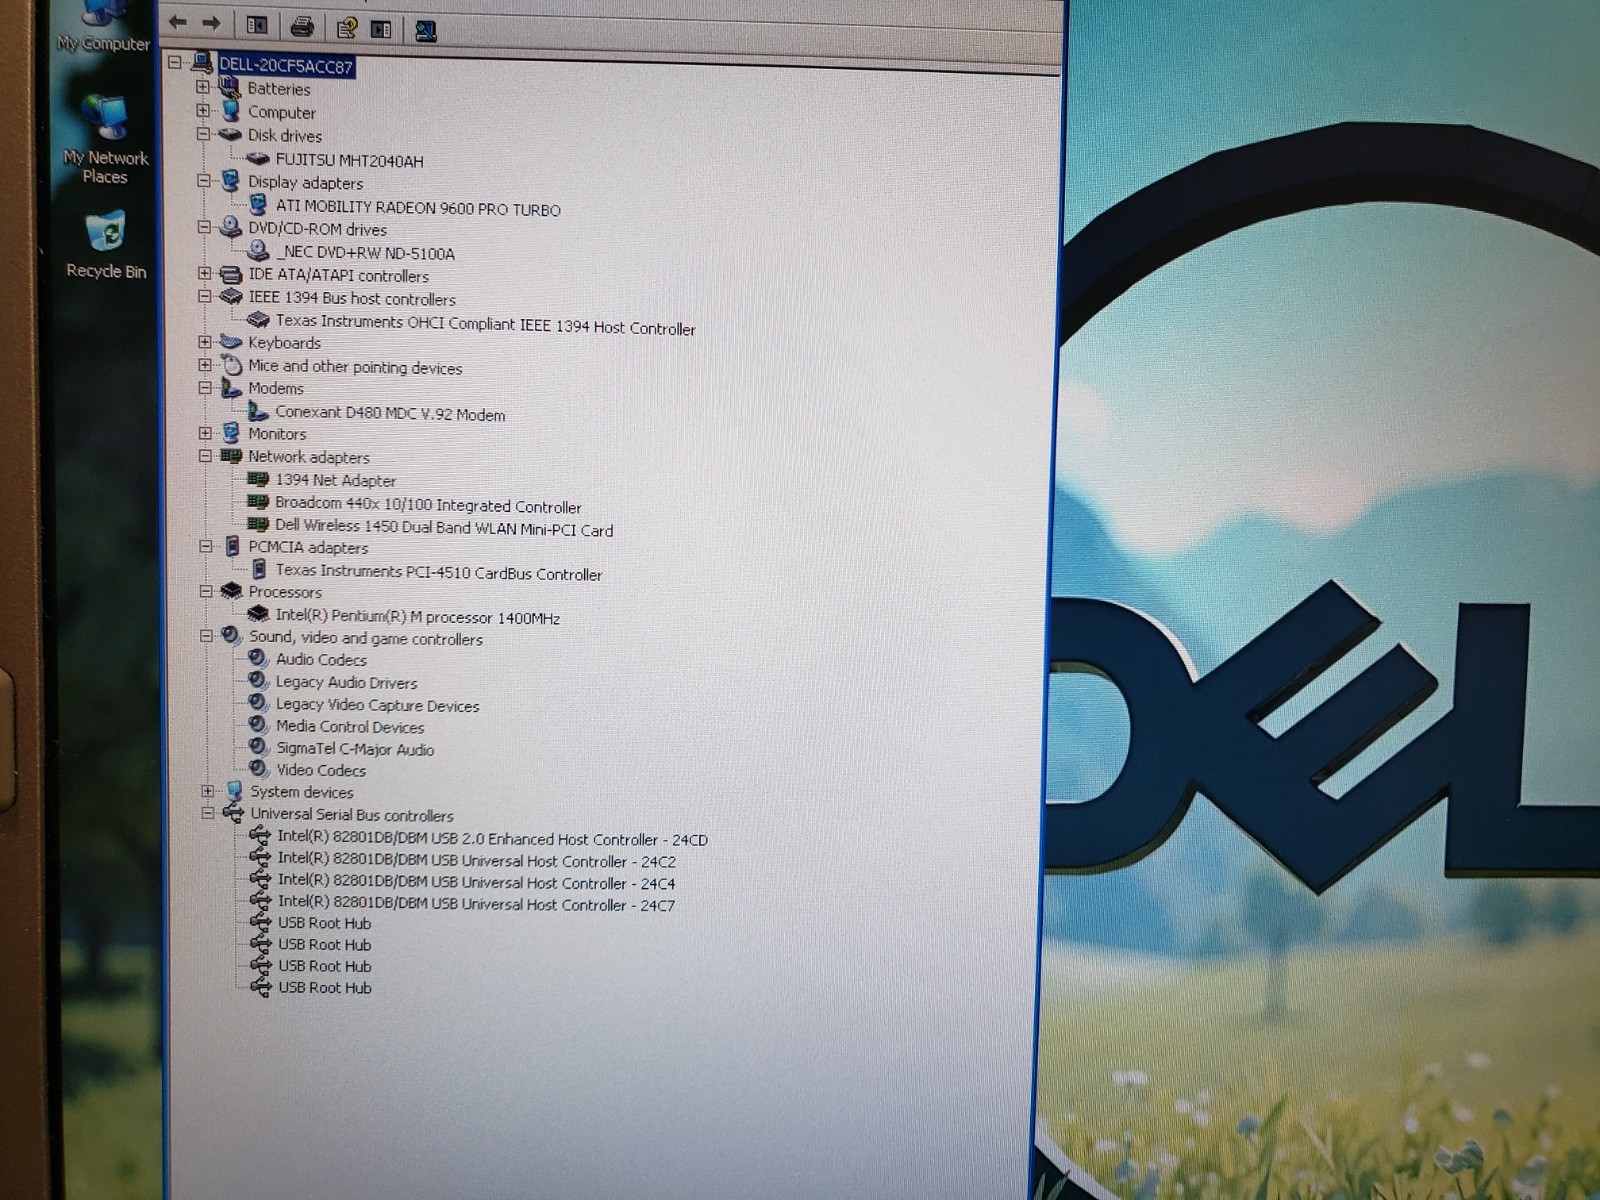
Task: Select Broadcom 440x 10/100 Integrated Controller icon
Action: coord(258,502)
